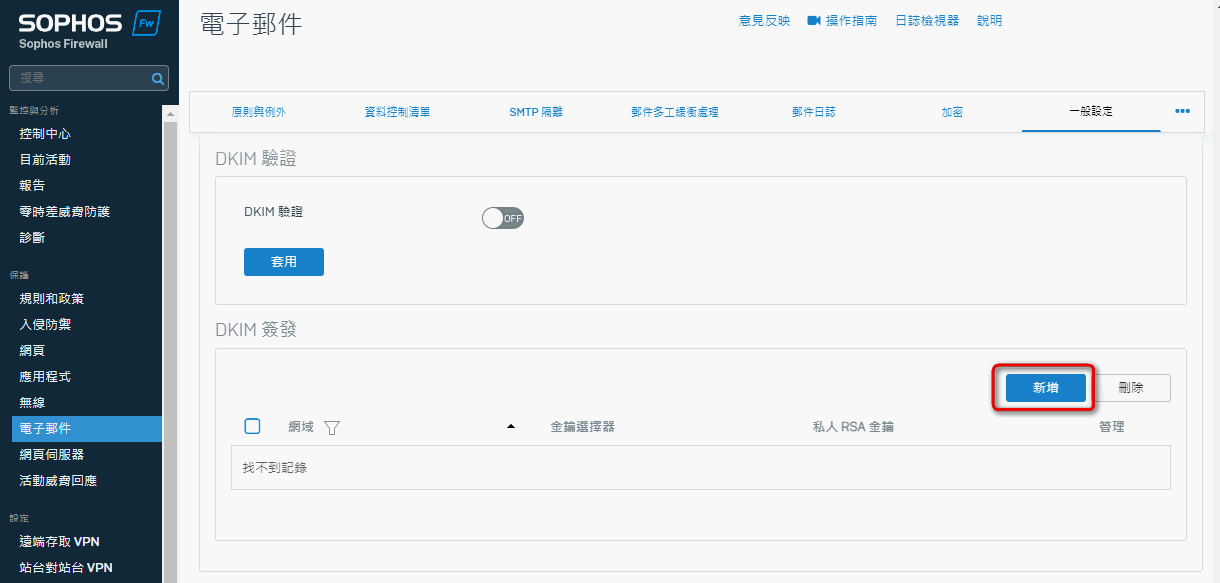Click the search magnifier icon in sidebar
Screen dimensions: 1220x583
[157, 78]
